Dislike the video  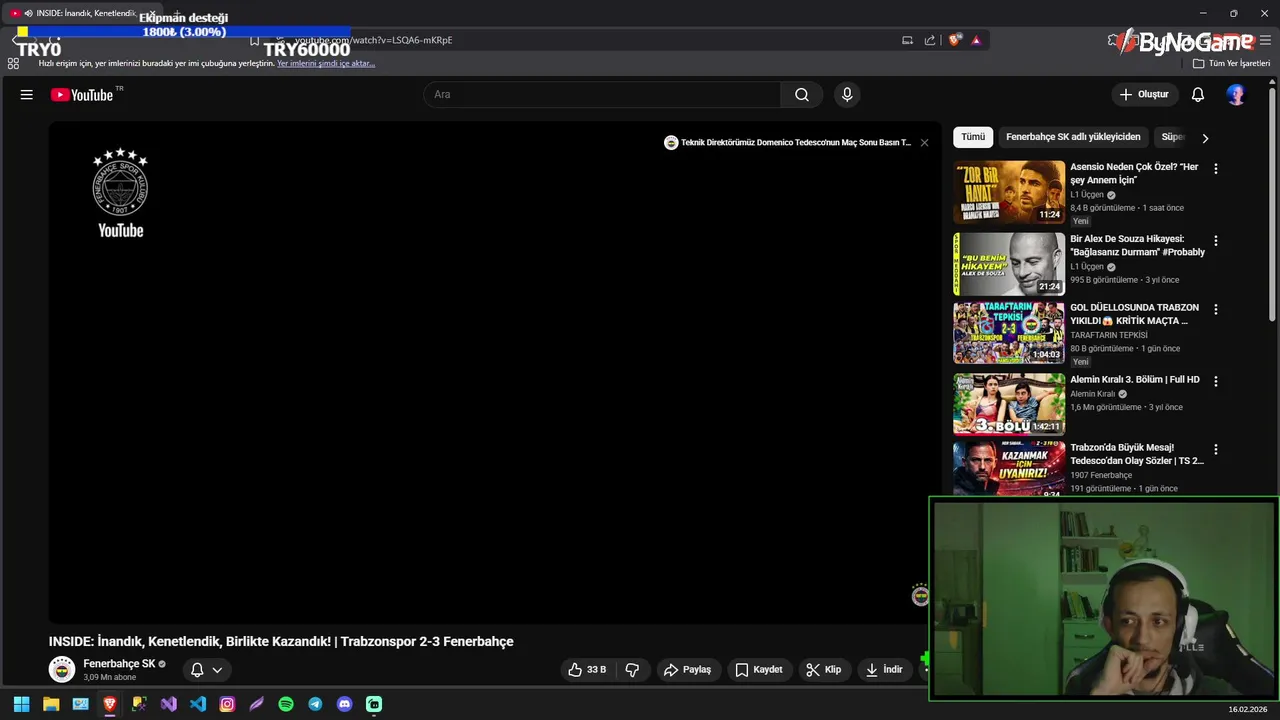click(x=632, y=670)
